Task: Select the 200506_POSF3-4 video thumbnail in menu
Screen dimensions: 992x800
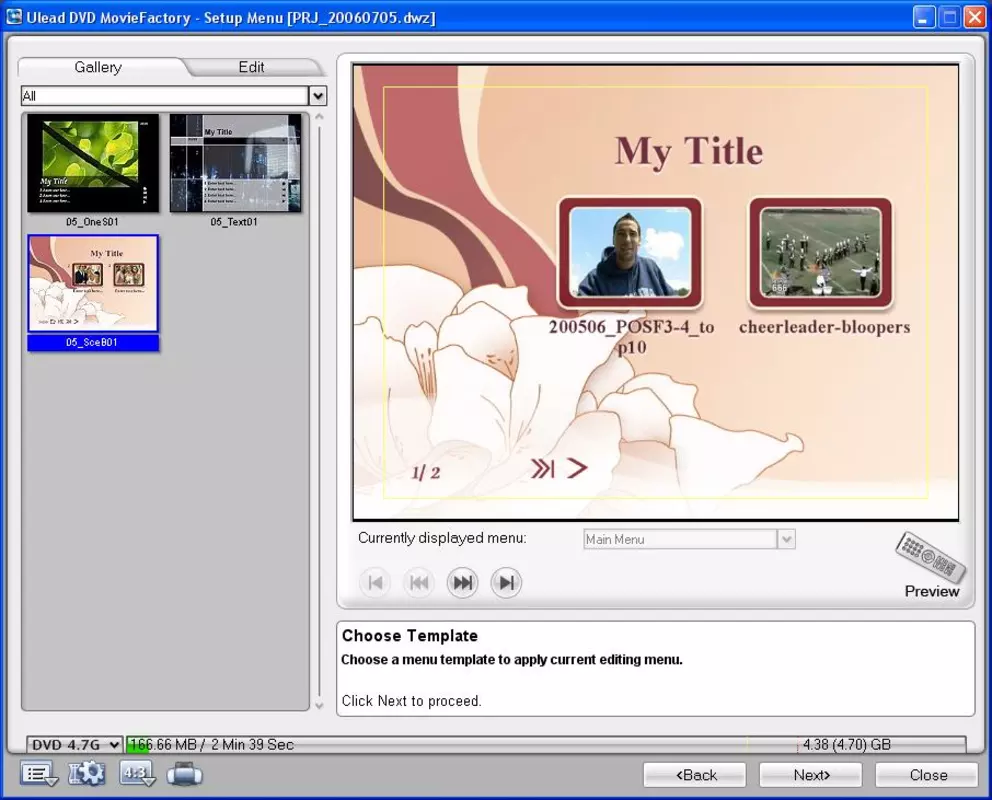Action: tap(629, 252)
